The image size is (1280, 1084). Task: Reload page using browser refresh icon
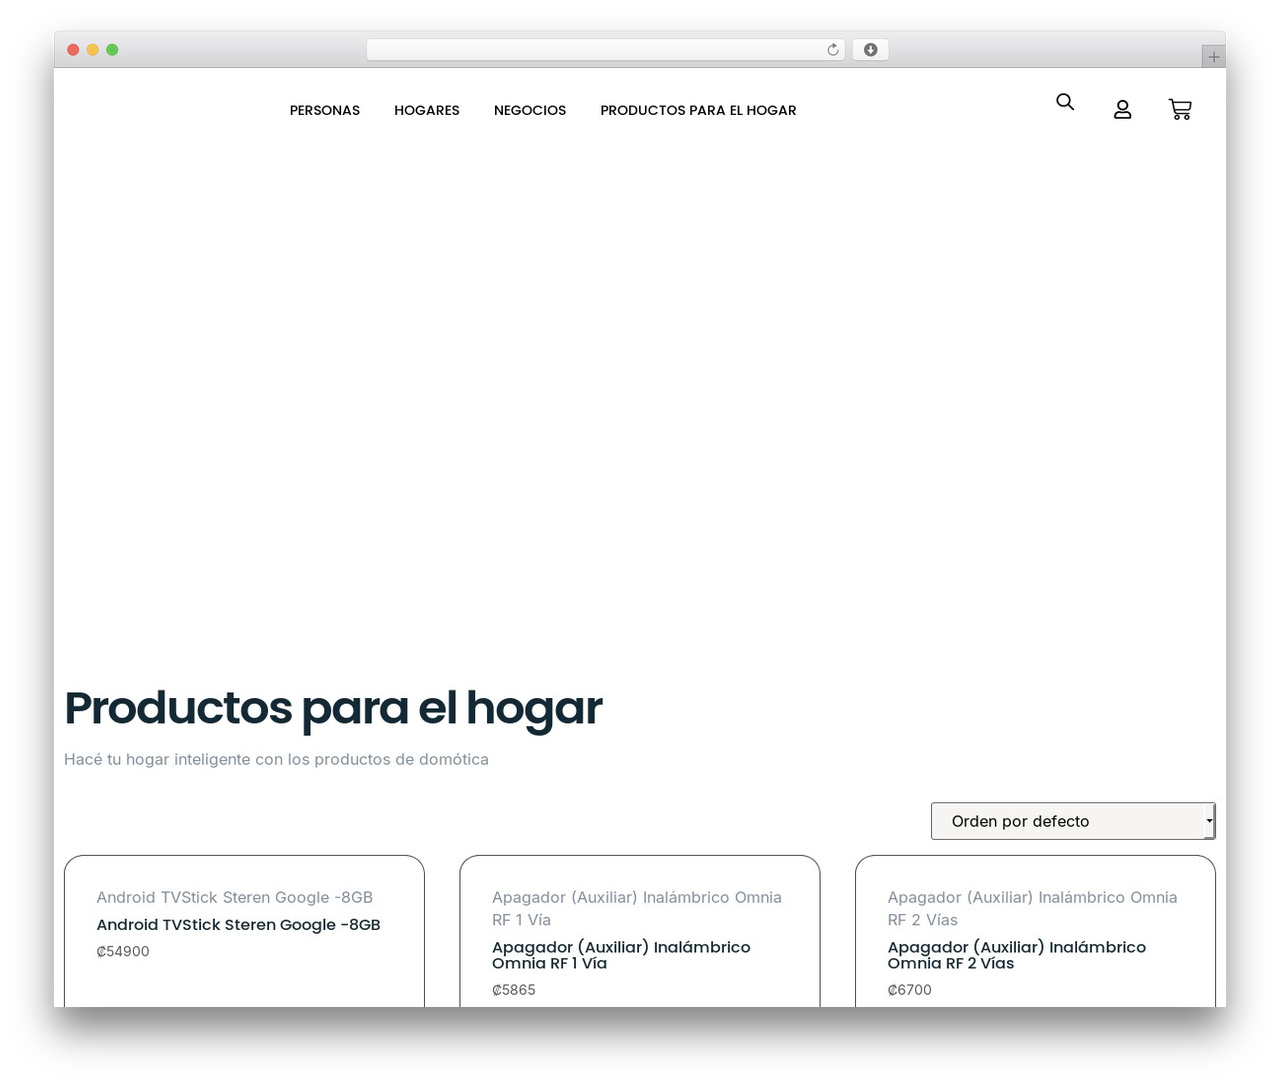[833, 50]
